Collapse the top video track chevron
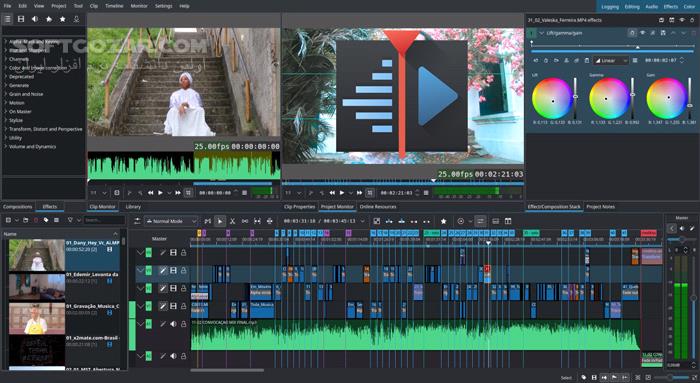Viewport: 700px width, 383px height. [x=140, y=253]
